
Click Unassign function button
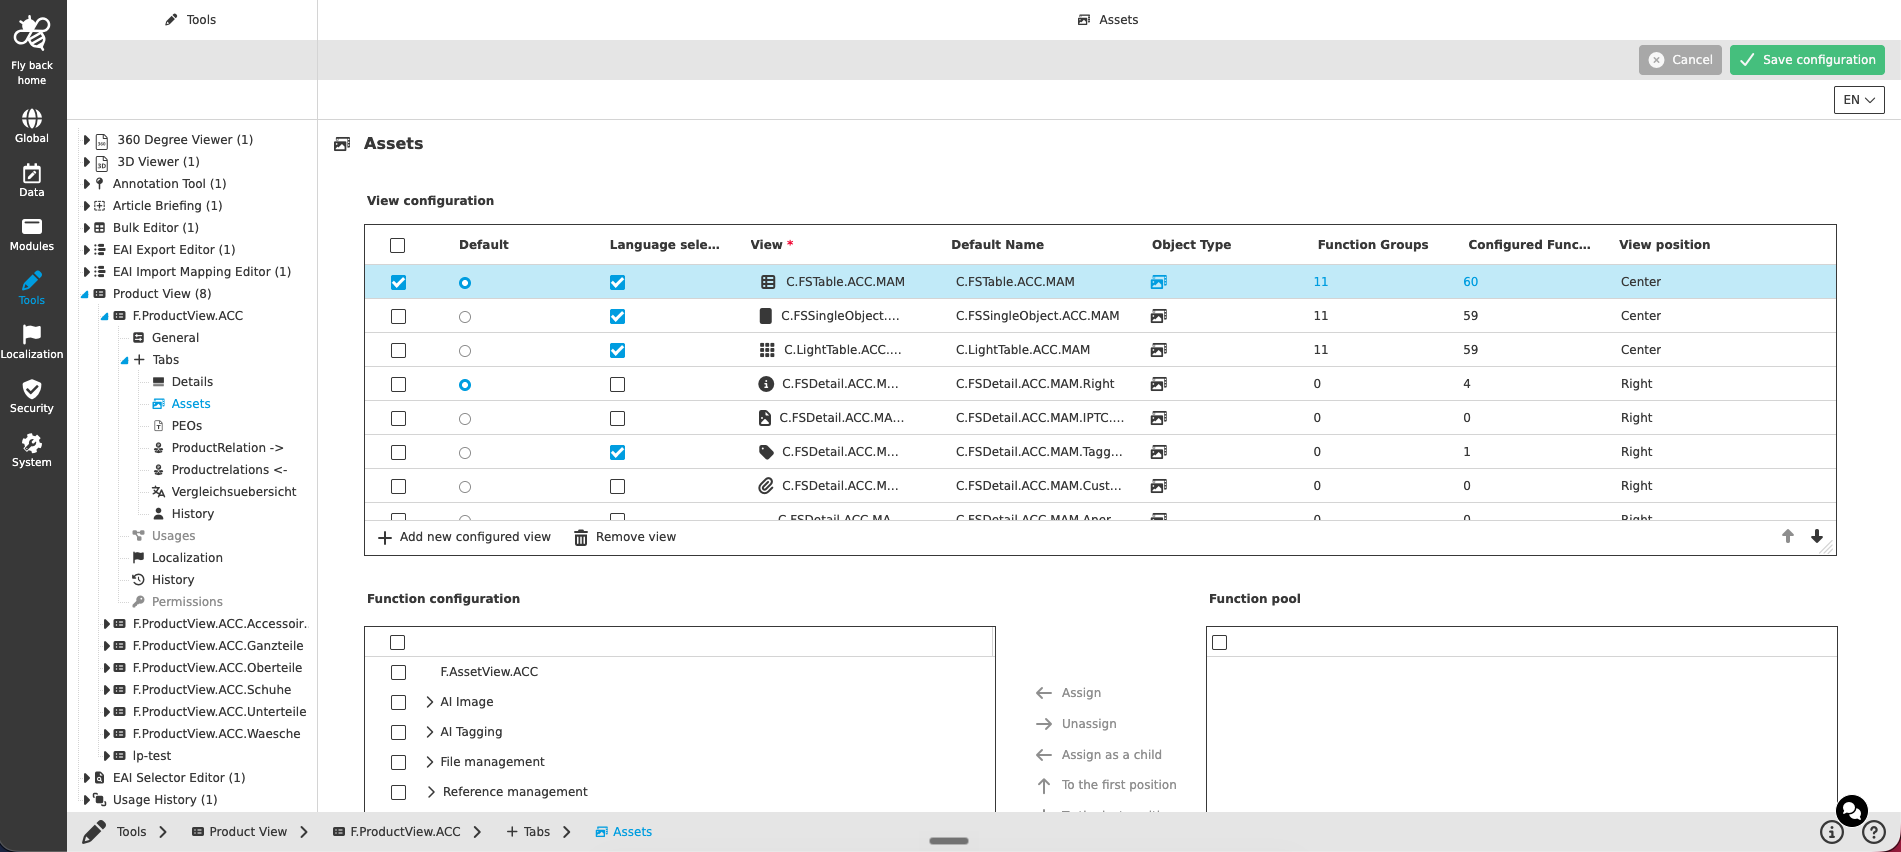[x=1076, y=724]
